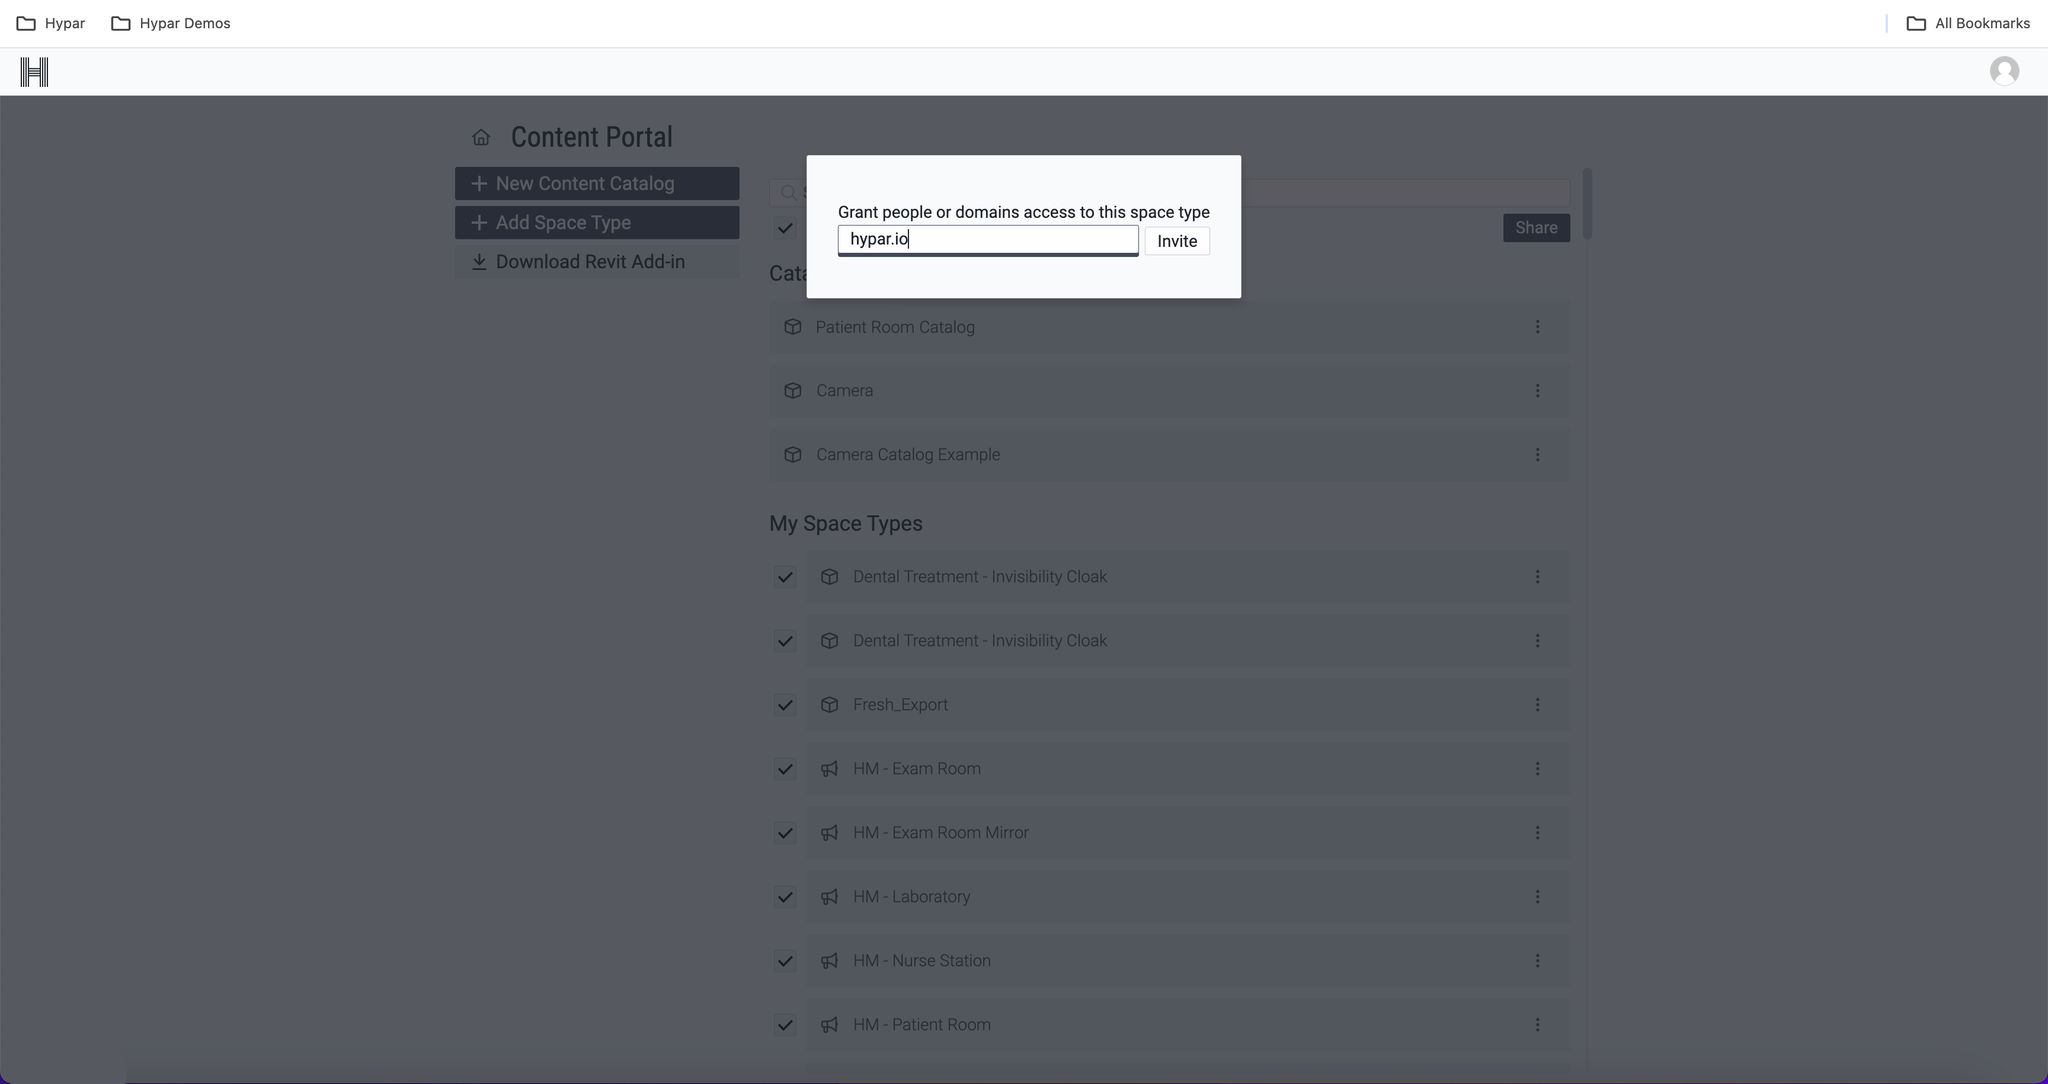Click the megaphone icon for HM - Exam Room

pos(829,769)
